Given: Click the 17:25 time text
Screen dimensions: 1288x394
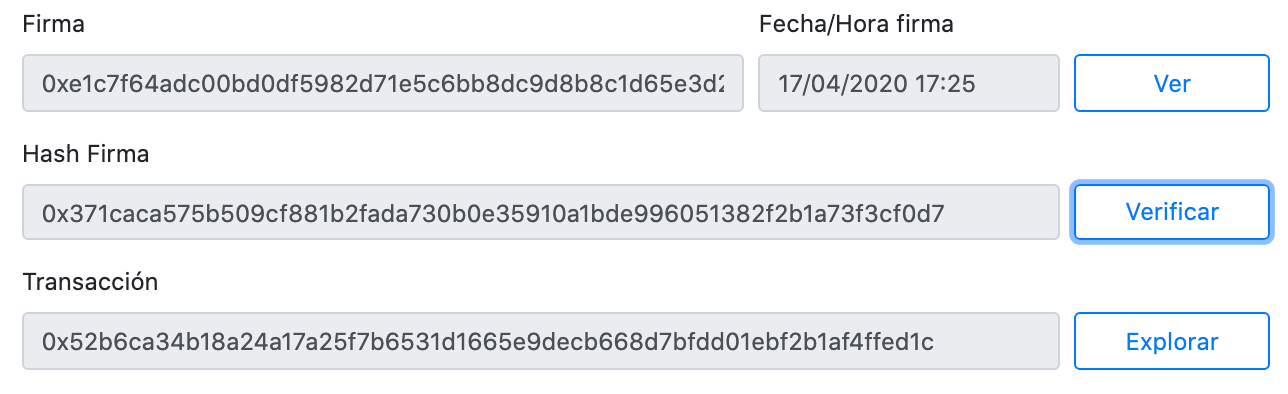Looking at the screenshot, I should (x=947, y=84).
